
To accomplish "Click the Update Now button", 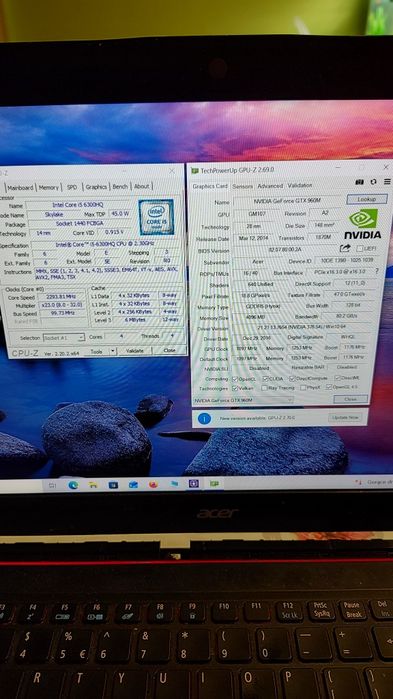I will tap(345, 418).
